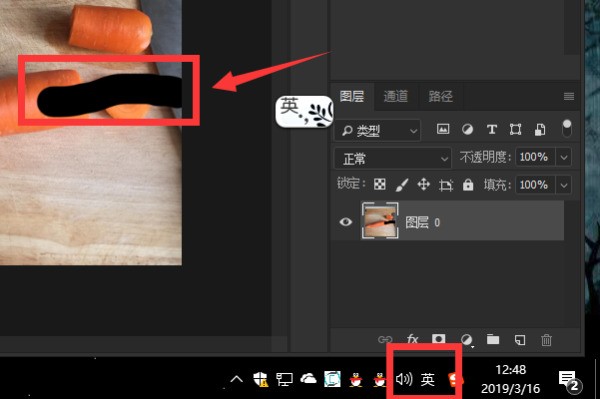Switch to the 通道 tab

click(x=396, y=96)
